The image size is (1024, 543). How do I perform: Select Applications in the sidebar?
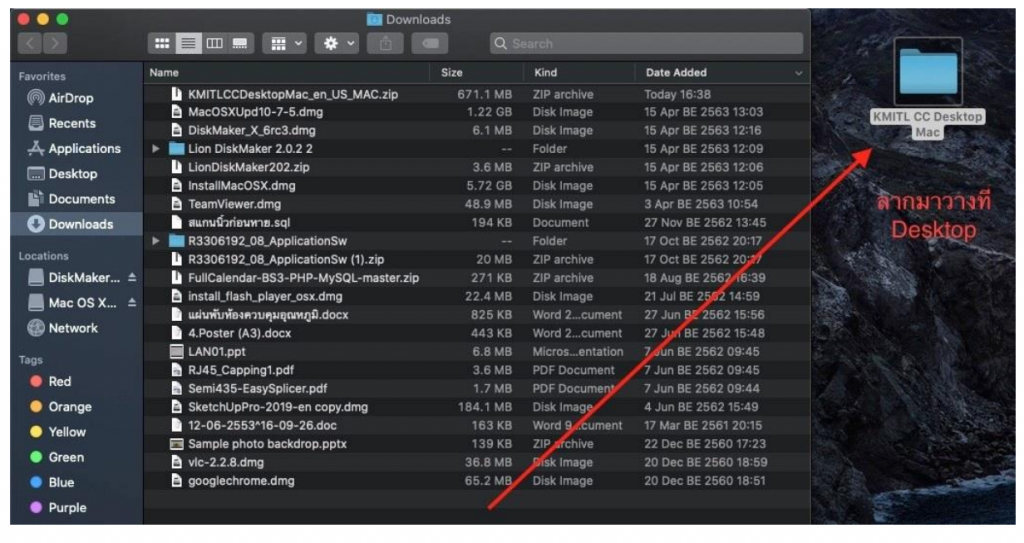tap(84, 148)
